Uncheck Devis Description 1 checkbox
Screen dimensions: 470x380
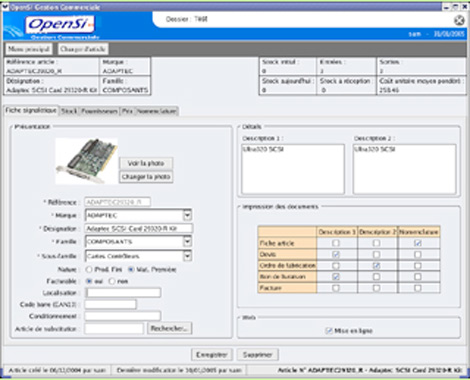click(x=336, y=254)
